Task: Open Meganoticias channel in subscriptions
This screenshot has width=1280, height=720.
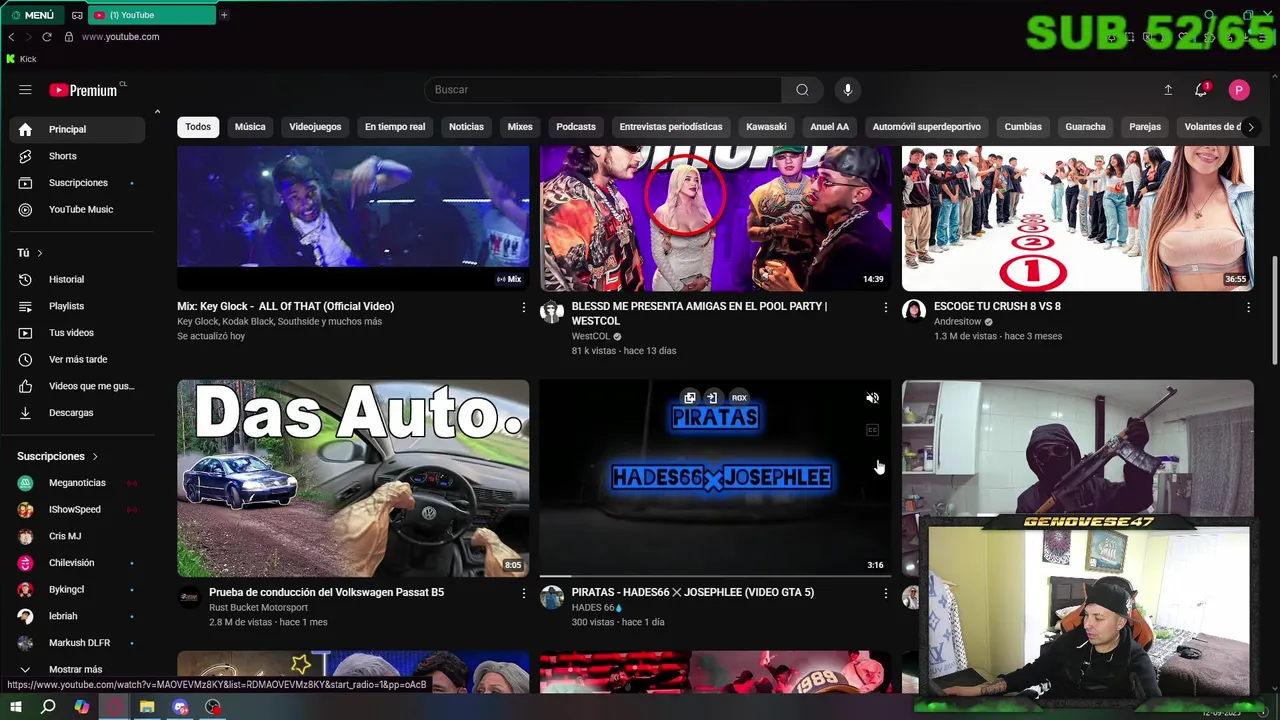Action: click(77, 483)
